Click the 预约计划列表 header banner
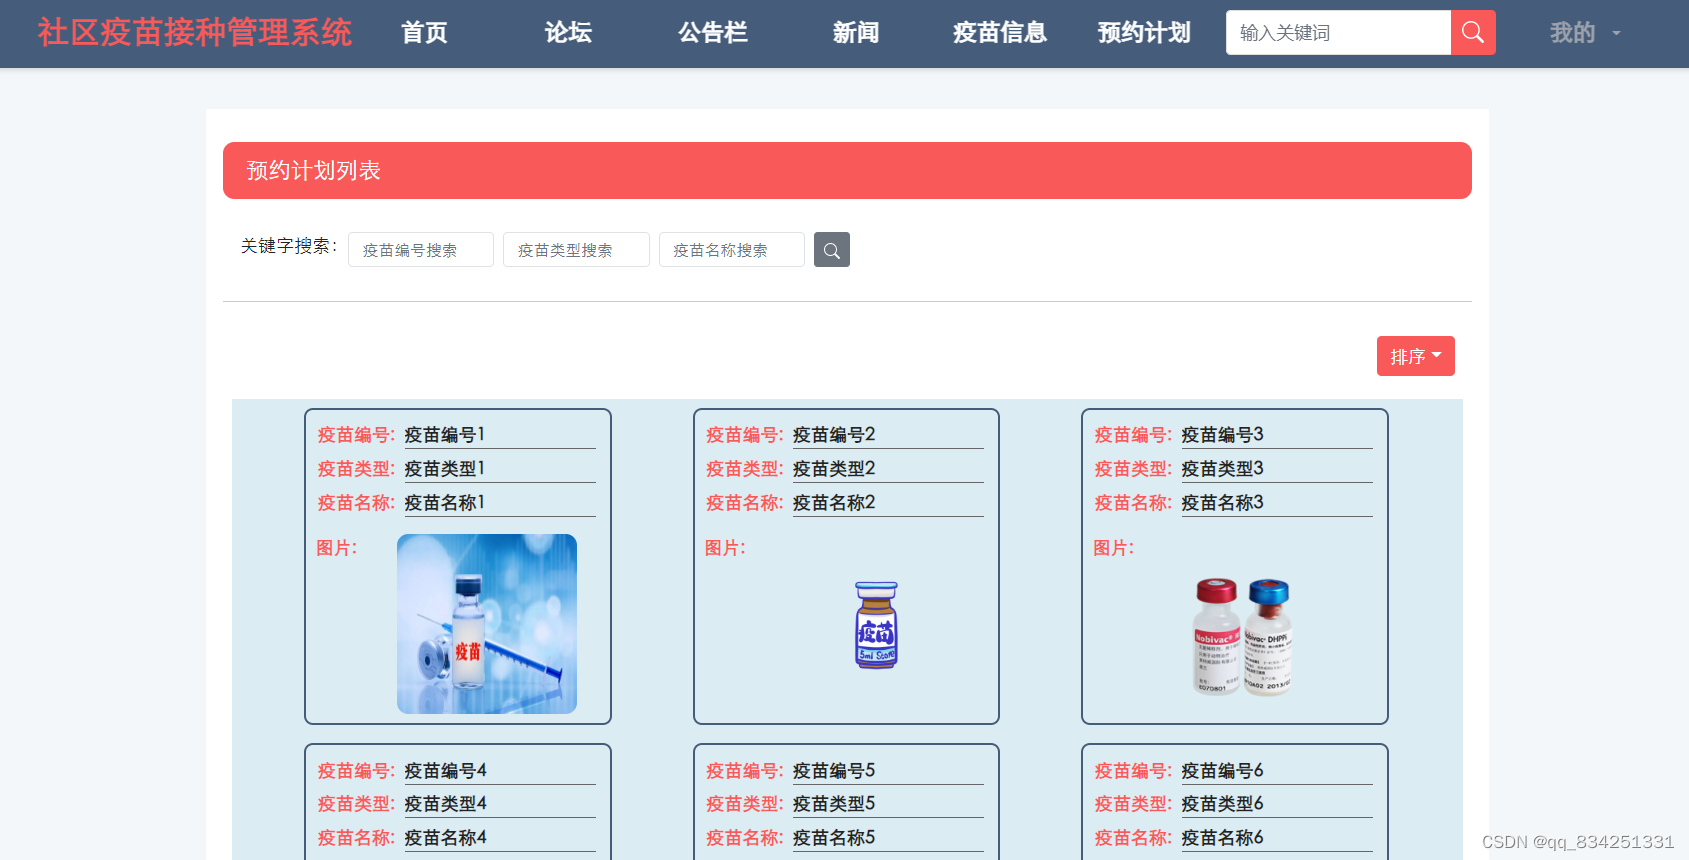1689x860 pixels. [x=847, y=170]
